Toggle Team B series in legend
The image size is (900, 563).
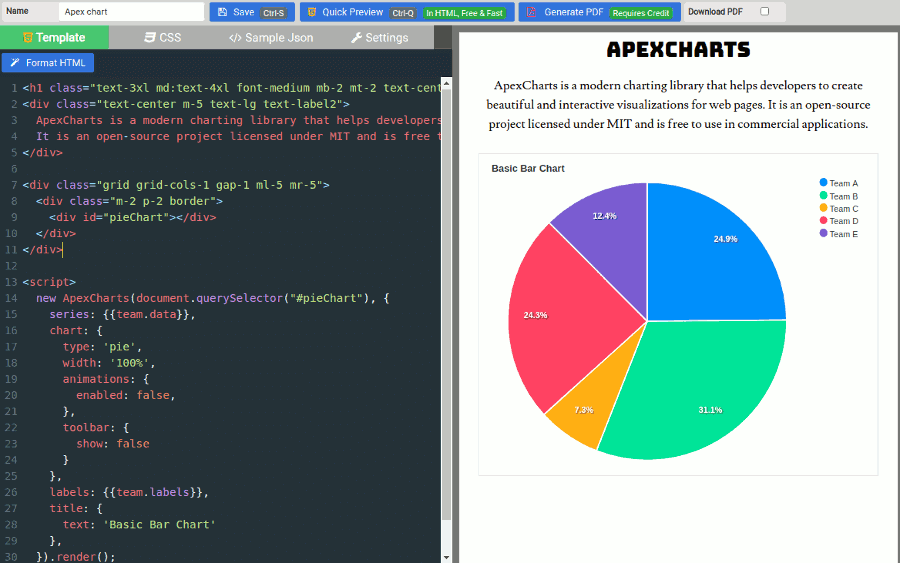839,196
